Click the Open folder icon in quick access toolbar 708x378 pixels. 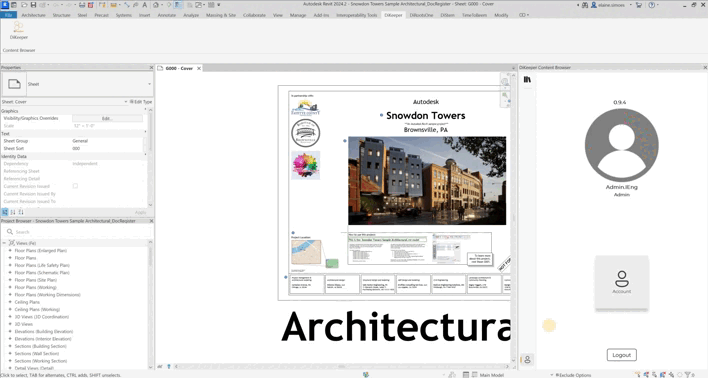(23, 5)
